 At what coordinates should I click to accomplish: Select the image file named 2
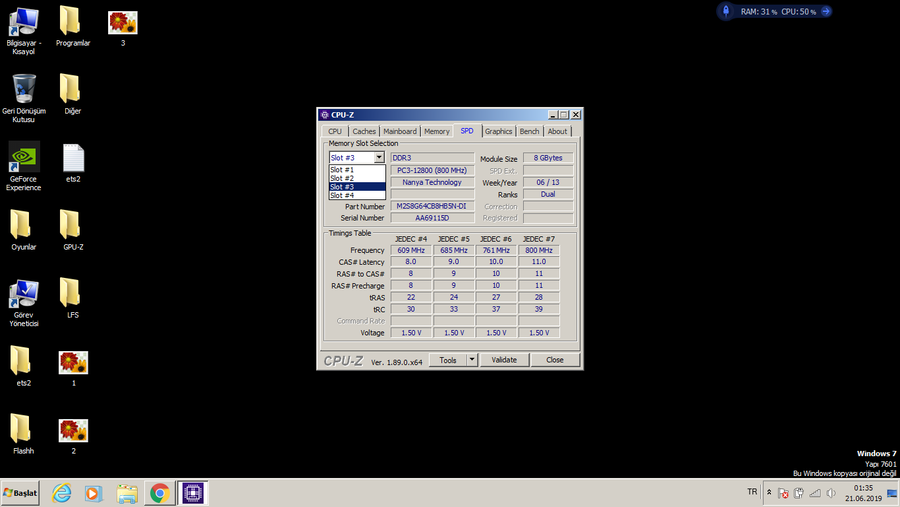pos(73,435)
